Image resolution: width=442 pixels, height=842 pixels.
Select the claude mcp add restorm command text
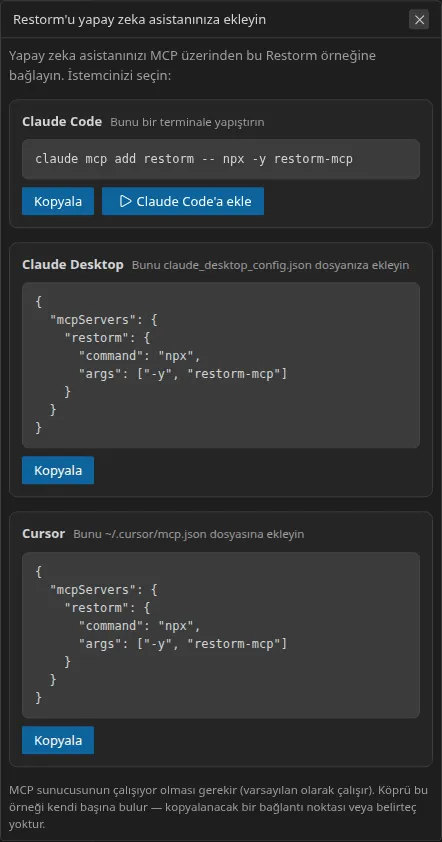[x=194, y=159]
